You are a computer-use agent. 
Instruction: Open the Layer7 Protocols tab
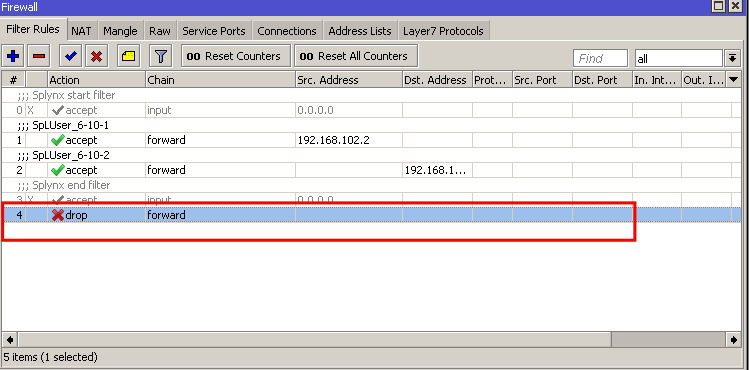pyautogui.click(x=443, y=31)
